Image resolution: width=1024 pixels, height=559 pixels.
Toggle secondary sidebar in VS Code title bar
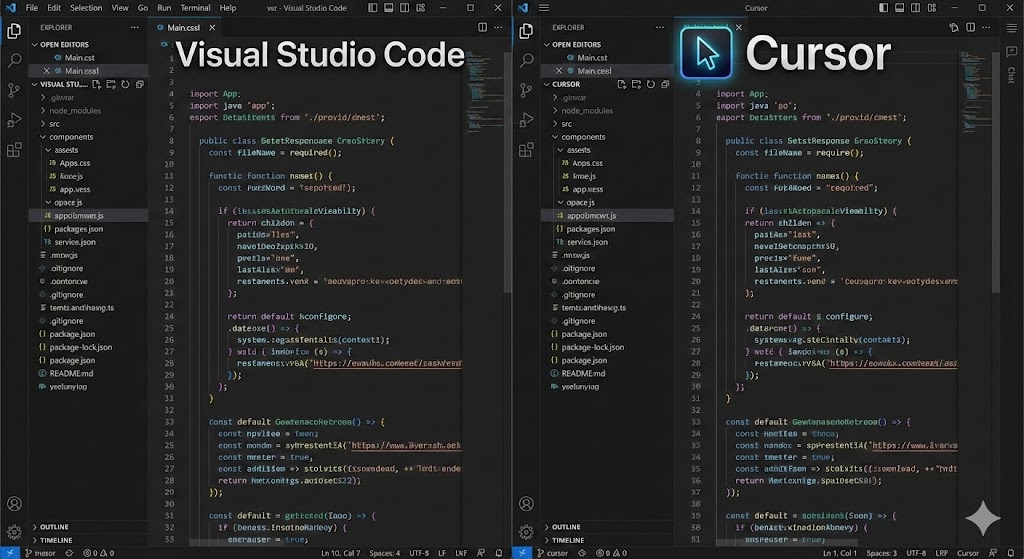coord(404,8)
